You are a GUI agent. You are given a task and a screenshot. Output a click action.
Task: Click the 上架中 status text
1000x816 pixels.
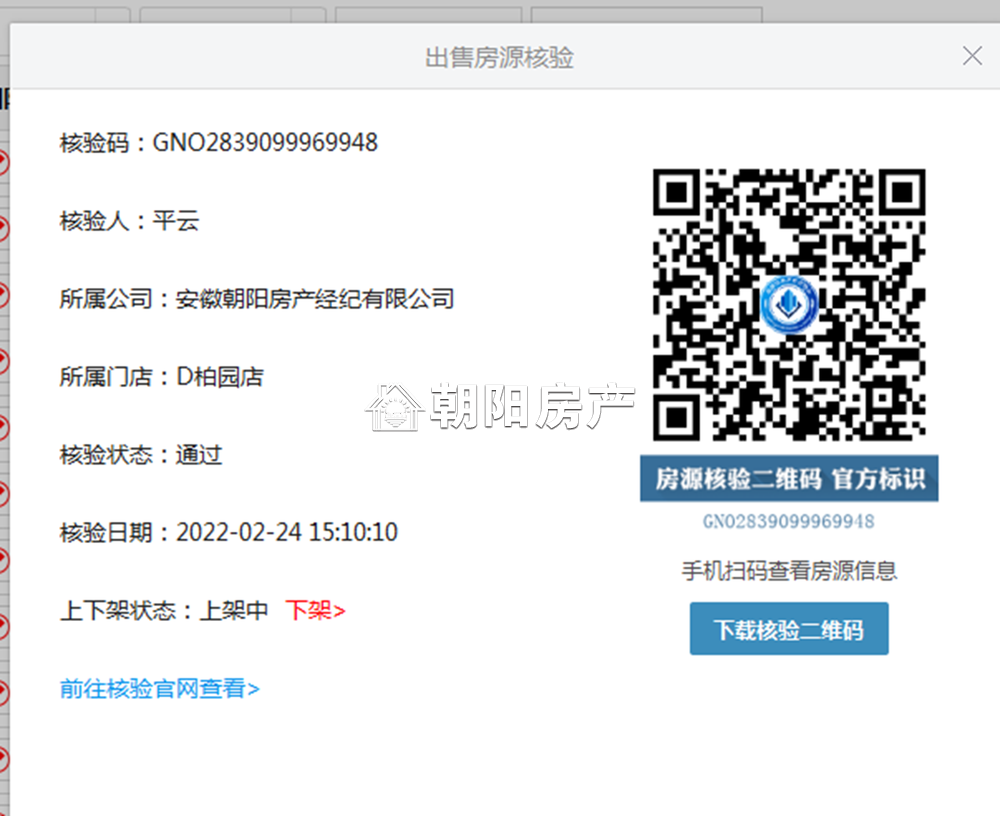pyautogui.click(x=233, y=611)
